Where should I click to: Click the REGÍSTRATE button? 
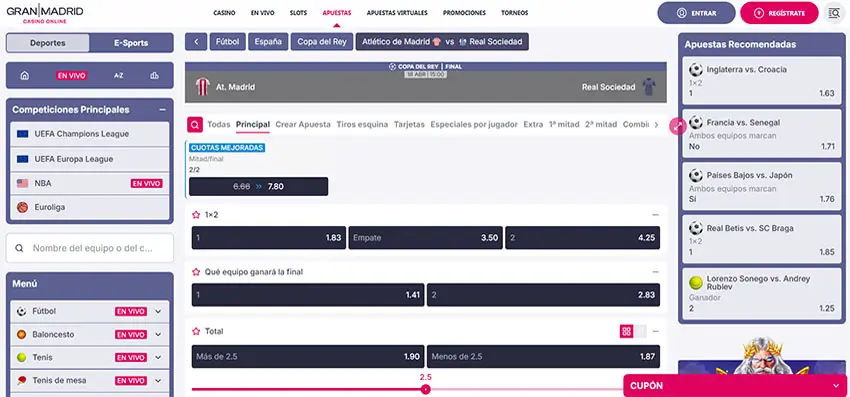coord(779,13)
